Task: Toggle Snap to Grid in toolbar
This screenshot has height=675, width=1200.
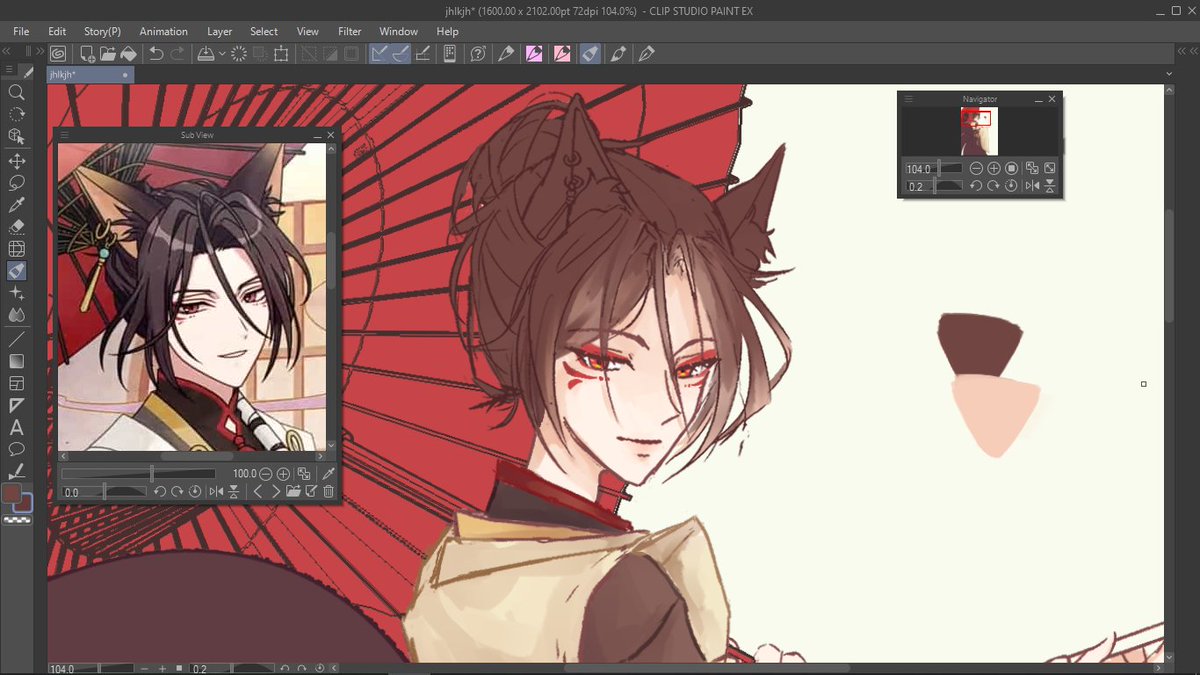Action: pos(422,54)
